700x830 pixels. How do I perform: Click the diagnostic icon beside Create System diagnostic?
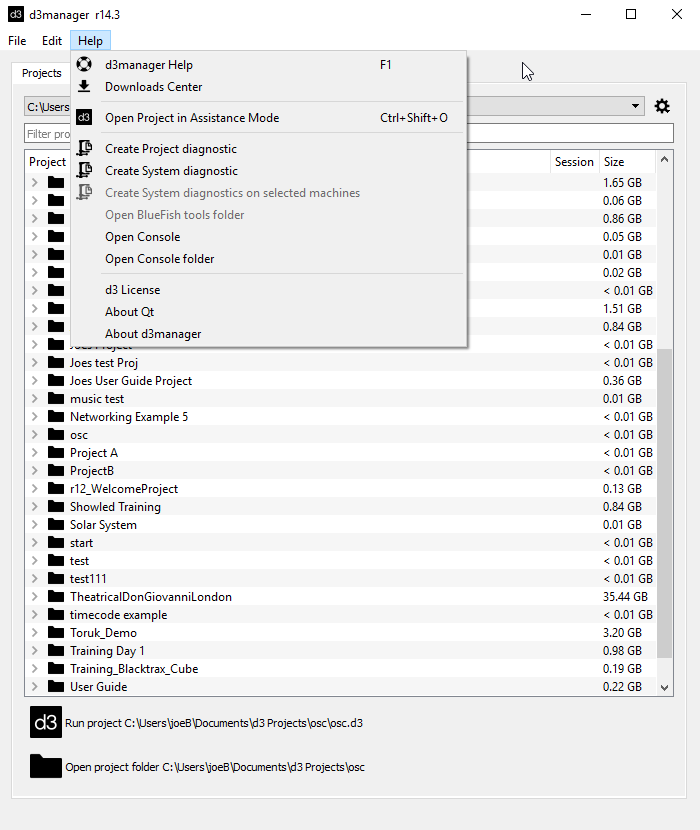84,170
